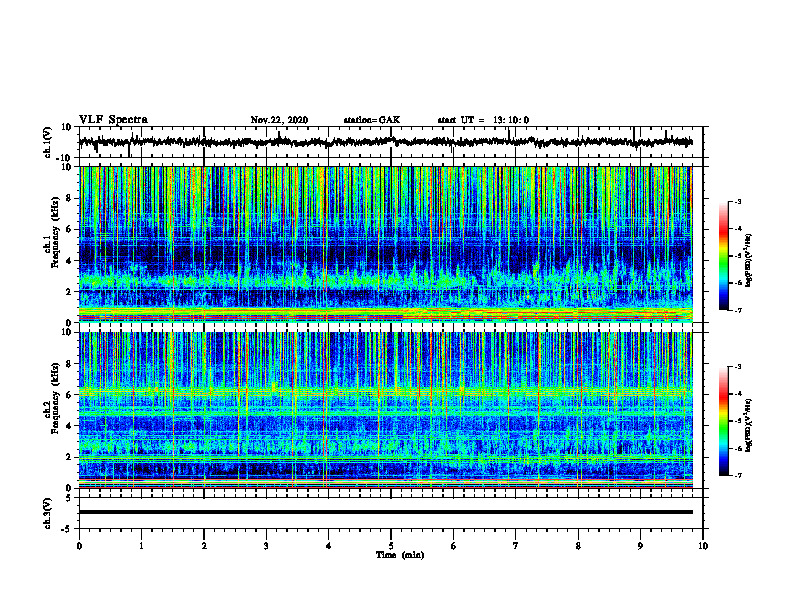The height and width of the screenshot is (612, 792).
Task: Click the "6" kHz tick of ch.1 spectrogram
Action: point(70,229)
